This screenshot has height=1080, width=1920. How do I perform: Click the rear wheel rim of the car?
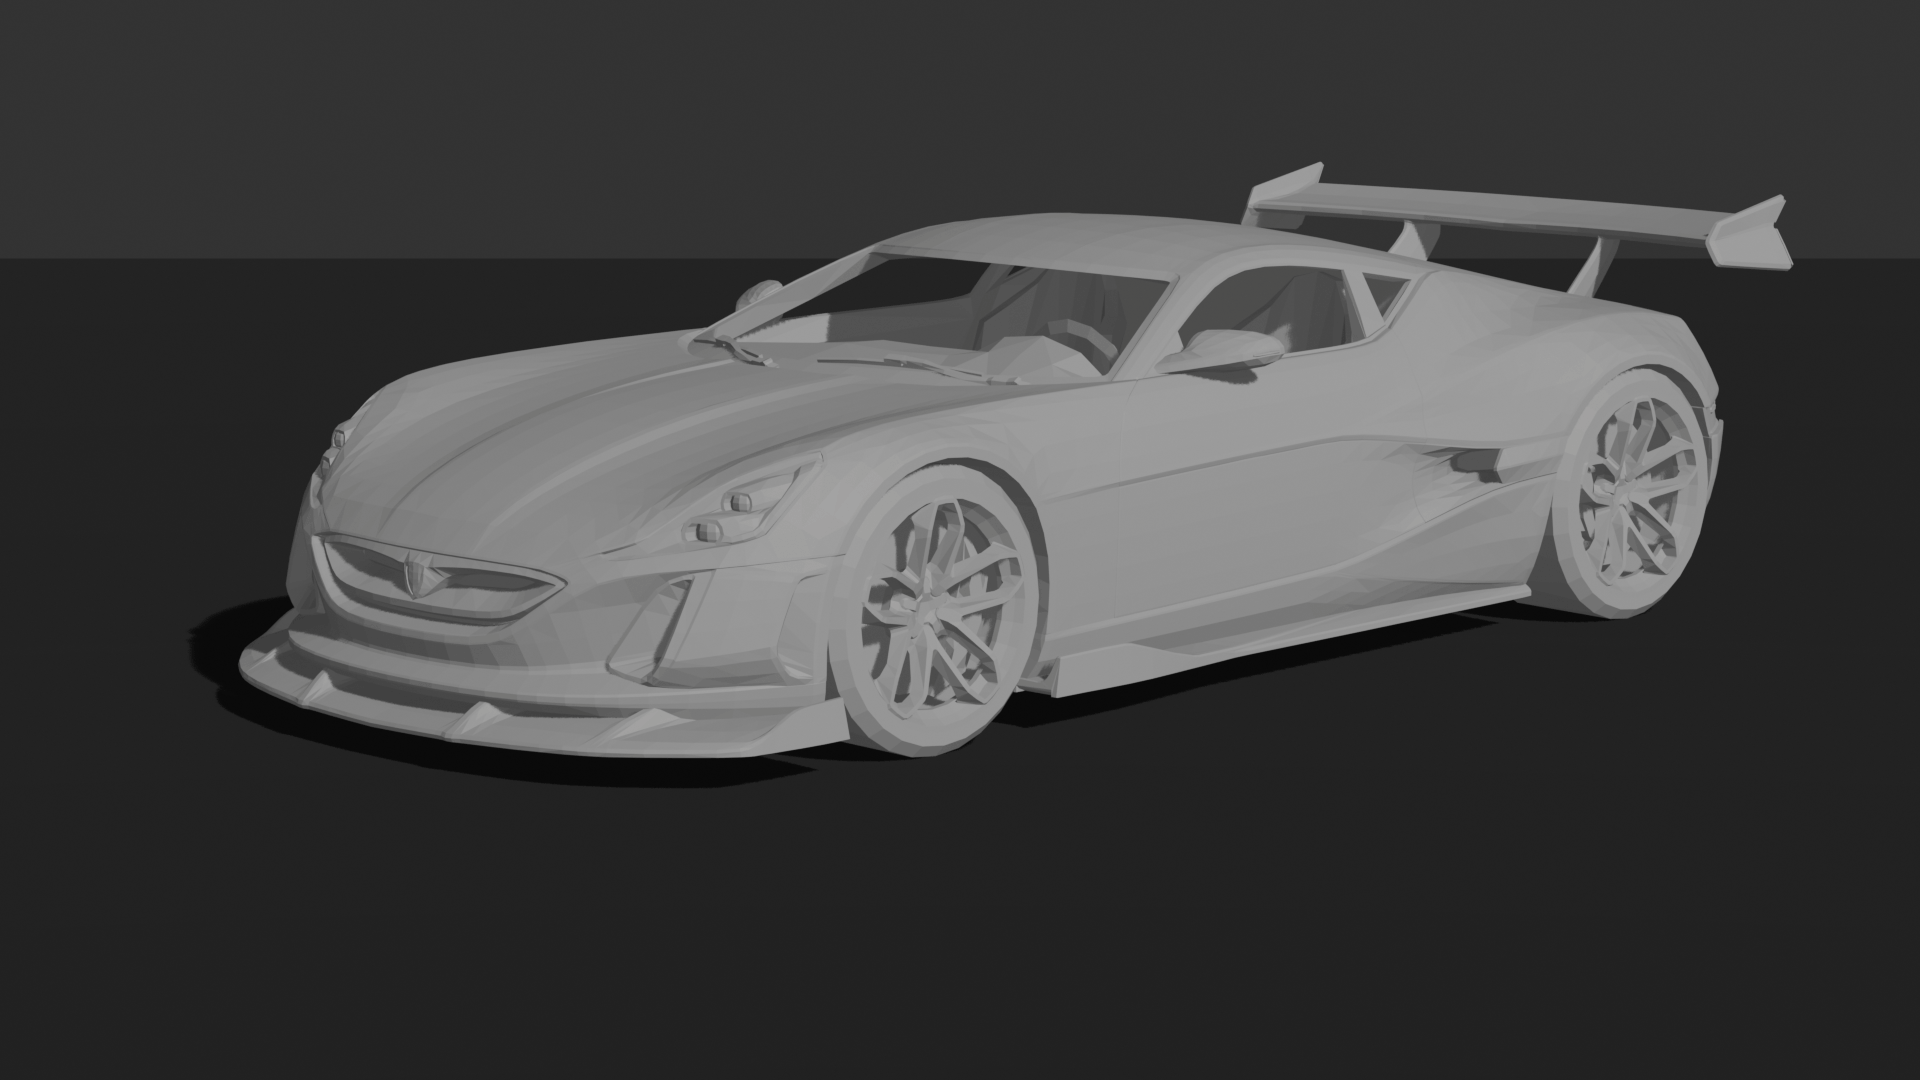[x=1636, y=491]
